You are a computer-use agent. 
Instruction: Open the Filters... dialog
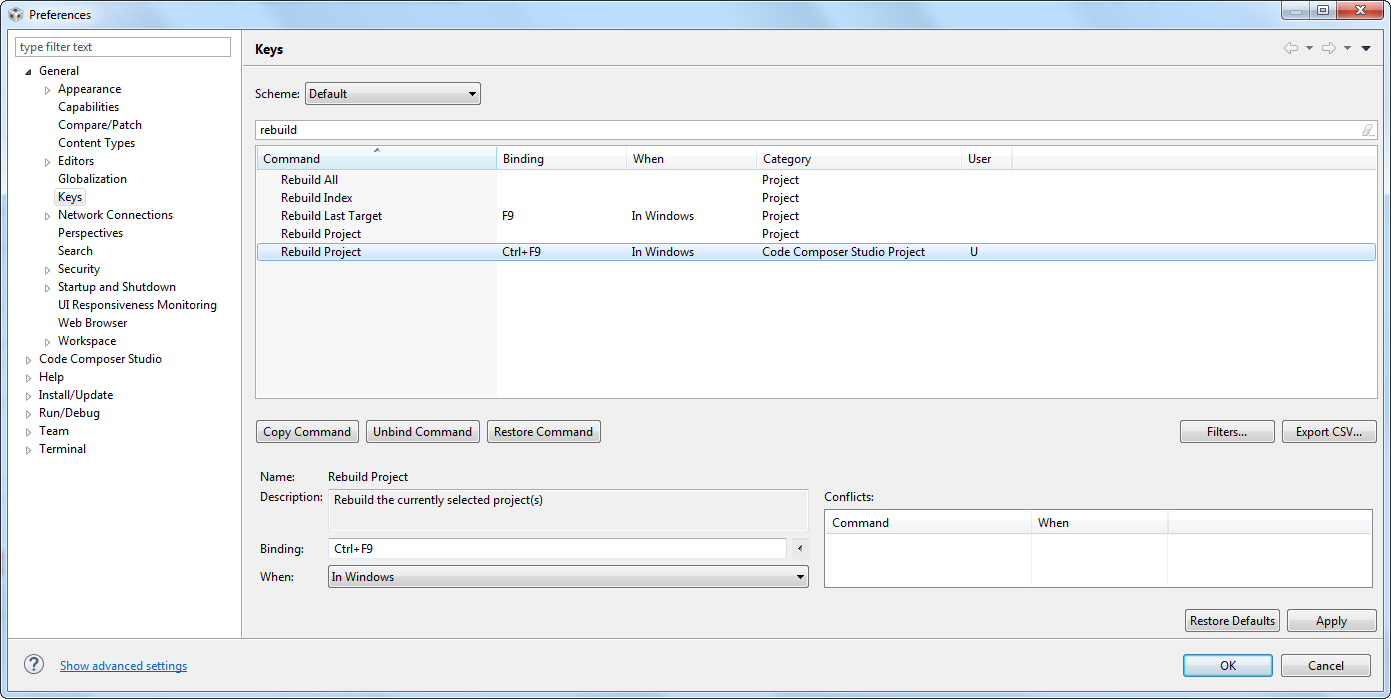[x=1227, y=432]
